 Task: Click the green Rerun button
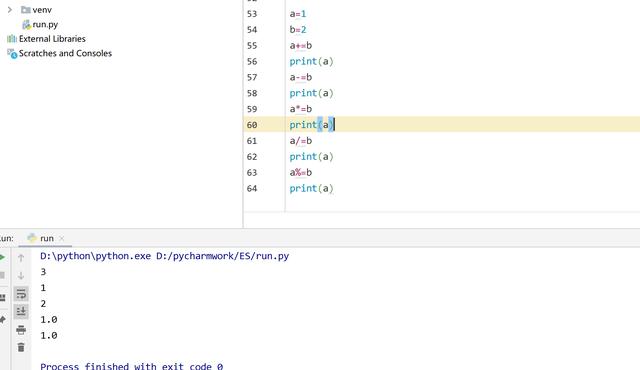2,257
